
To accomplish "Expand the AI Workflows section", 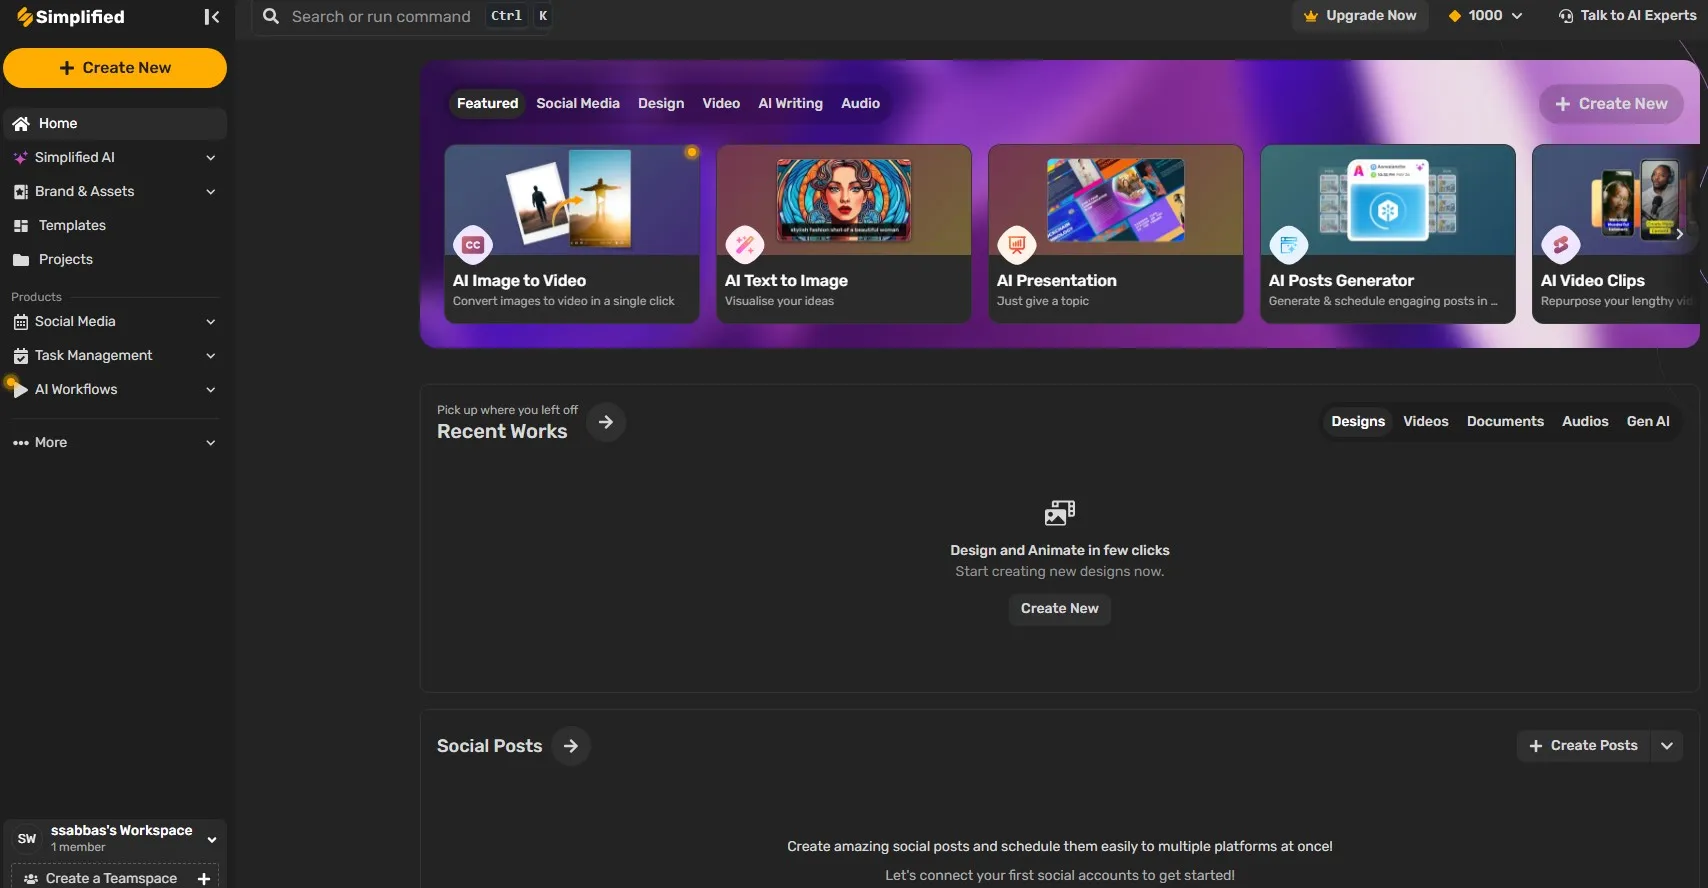I will pyautogui.click(x=211, y=390).
